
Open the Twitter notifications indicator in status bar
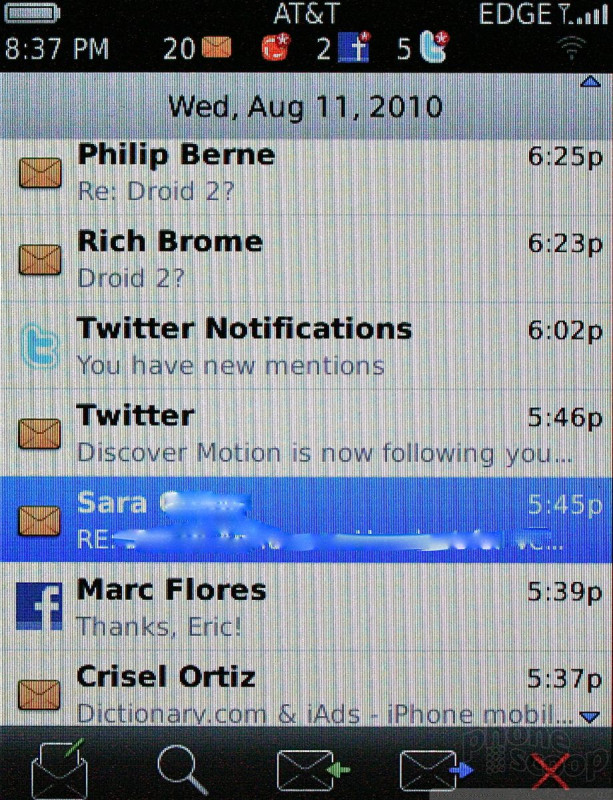tap(434, 47)
